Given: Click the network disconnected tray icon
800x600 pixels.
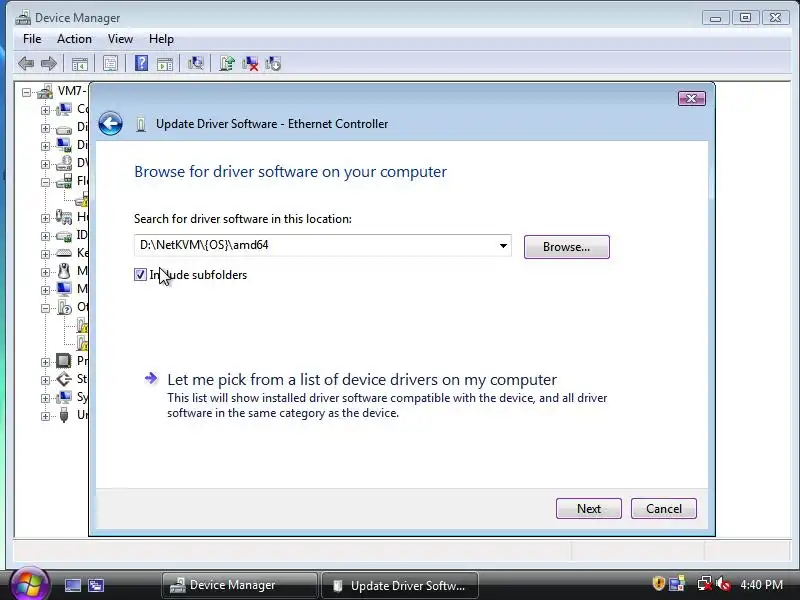Looking at the screenshot, I should 704,584.
